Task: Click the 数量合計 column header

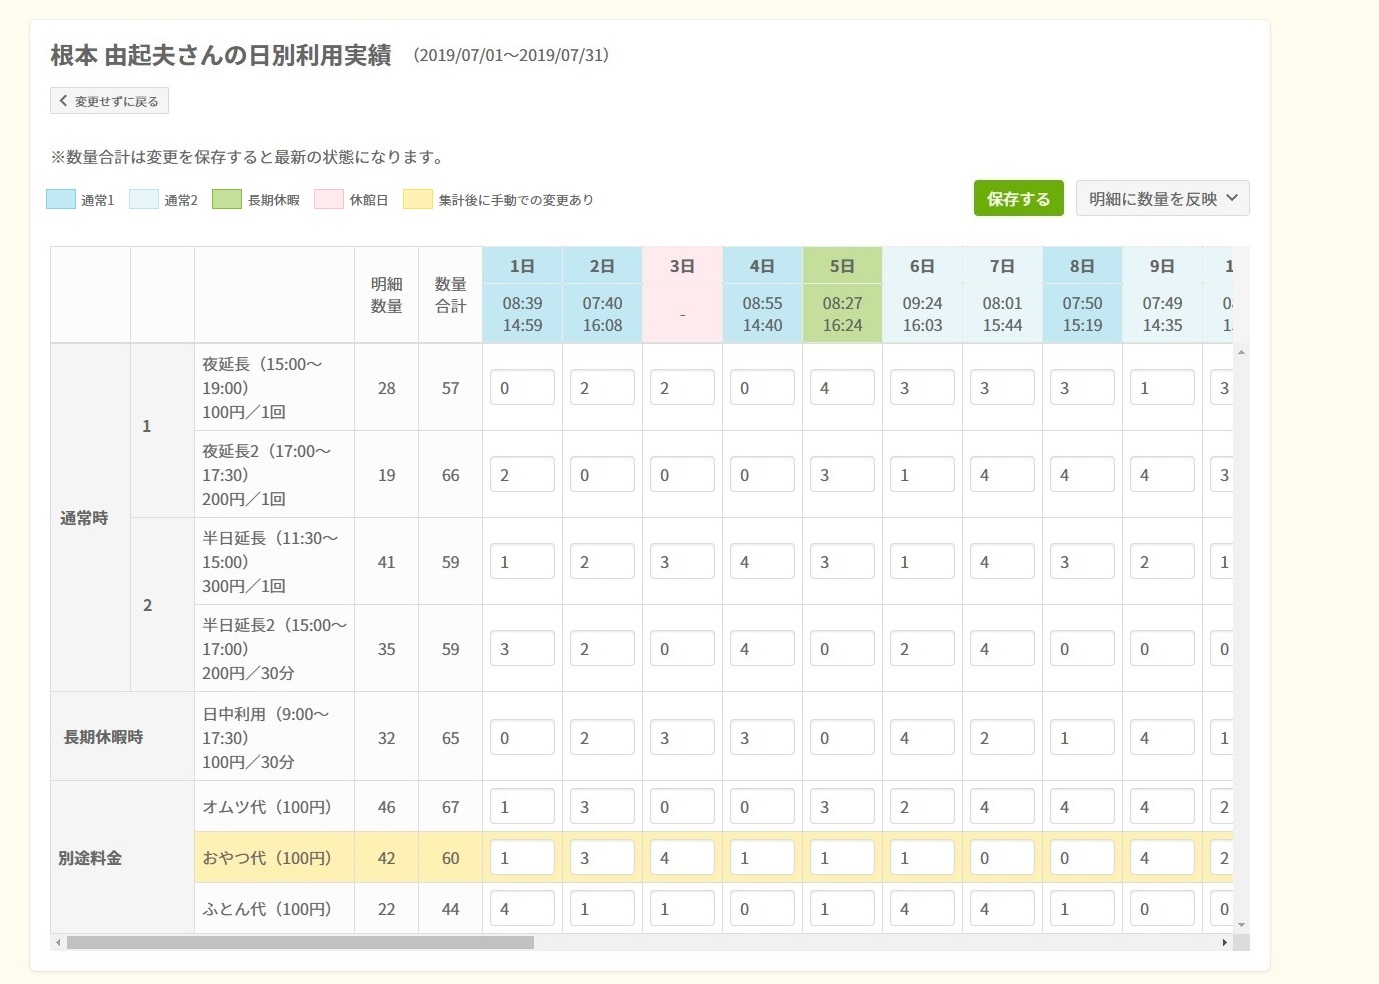Action: (x=450, y=295)
